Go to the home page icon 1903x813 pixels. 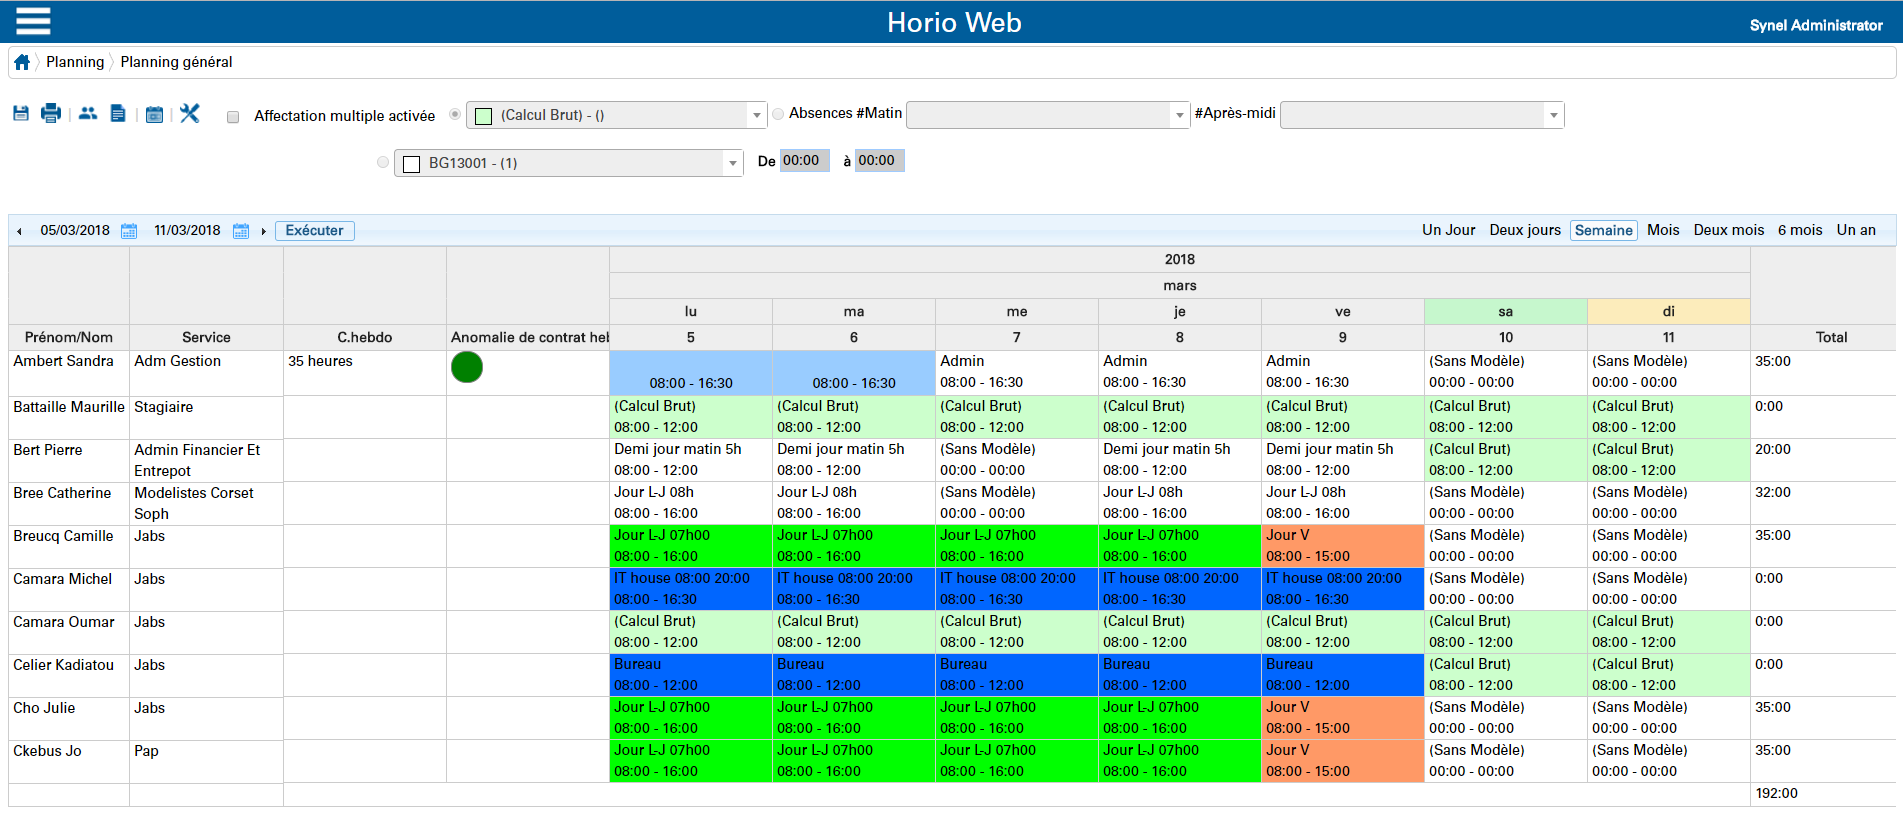(22, 62)
